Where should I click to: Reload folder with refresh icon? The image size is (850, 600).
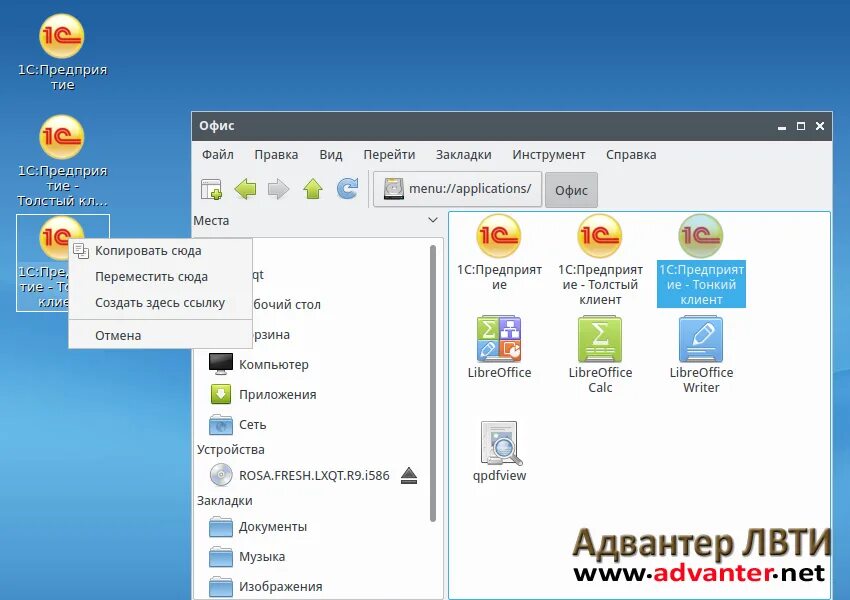click(347, 189)
